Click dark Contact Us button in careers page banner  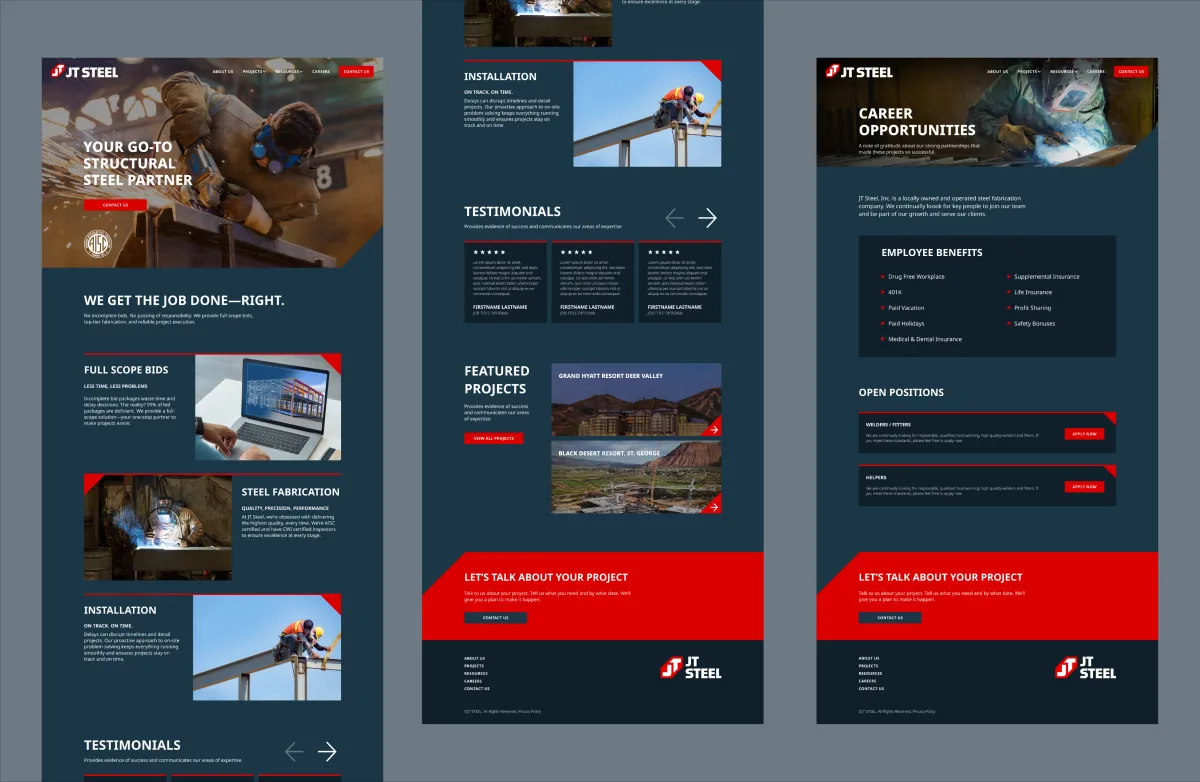(890, 618)
